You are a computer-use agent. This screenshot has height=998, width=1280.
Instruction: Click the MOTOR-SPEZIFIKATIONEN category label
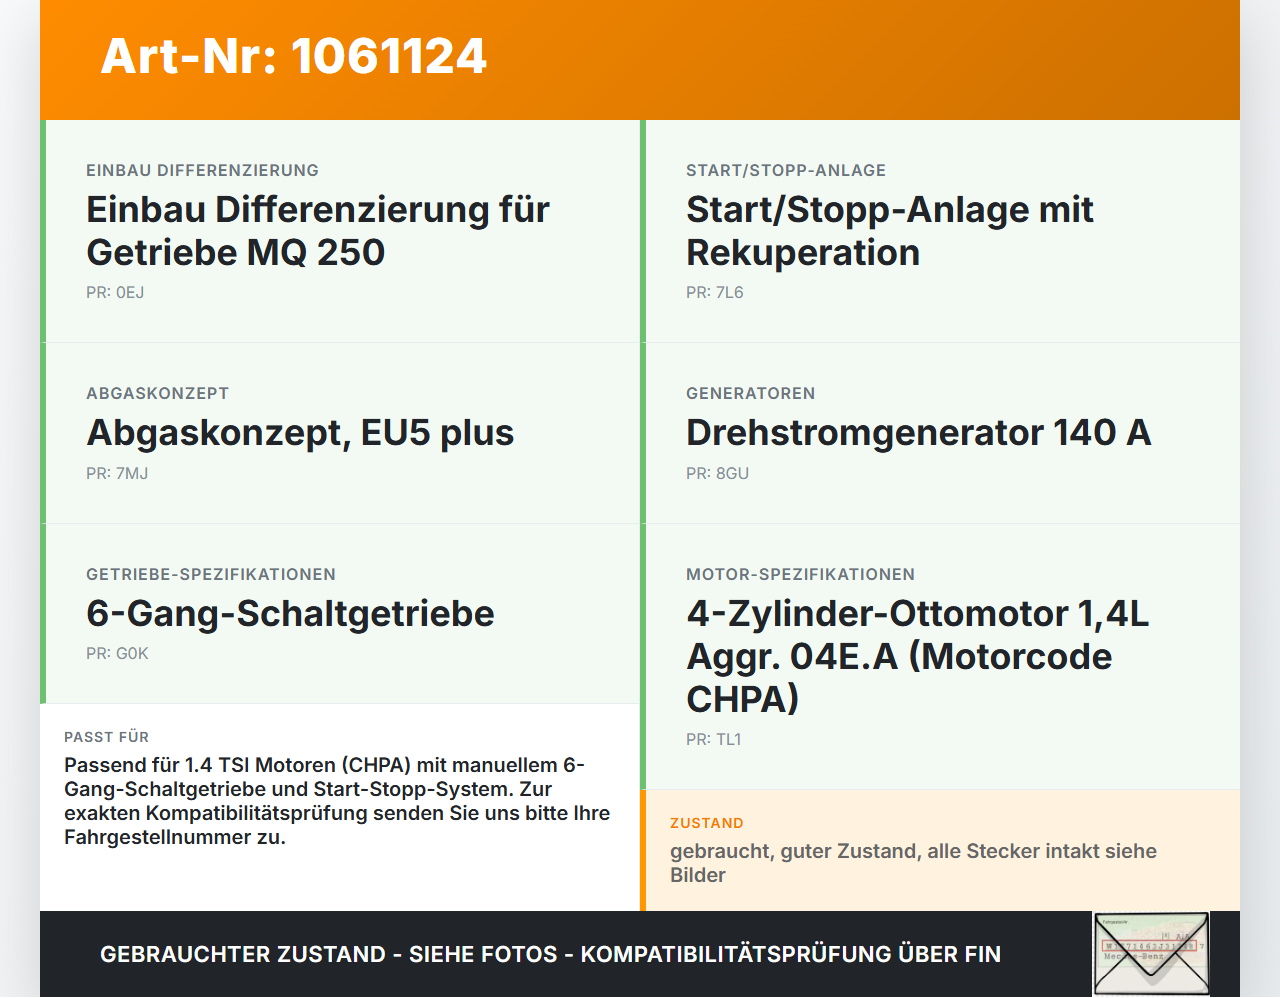click(801, 575)
